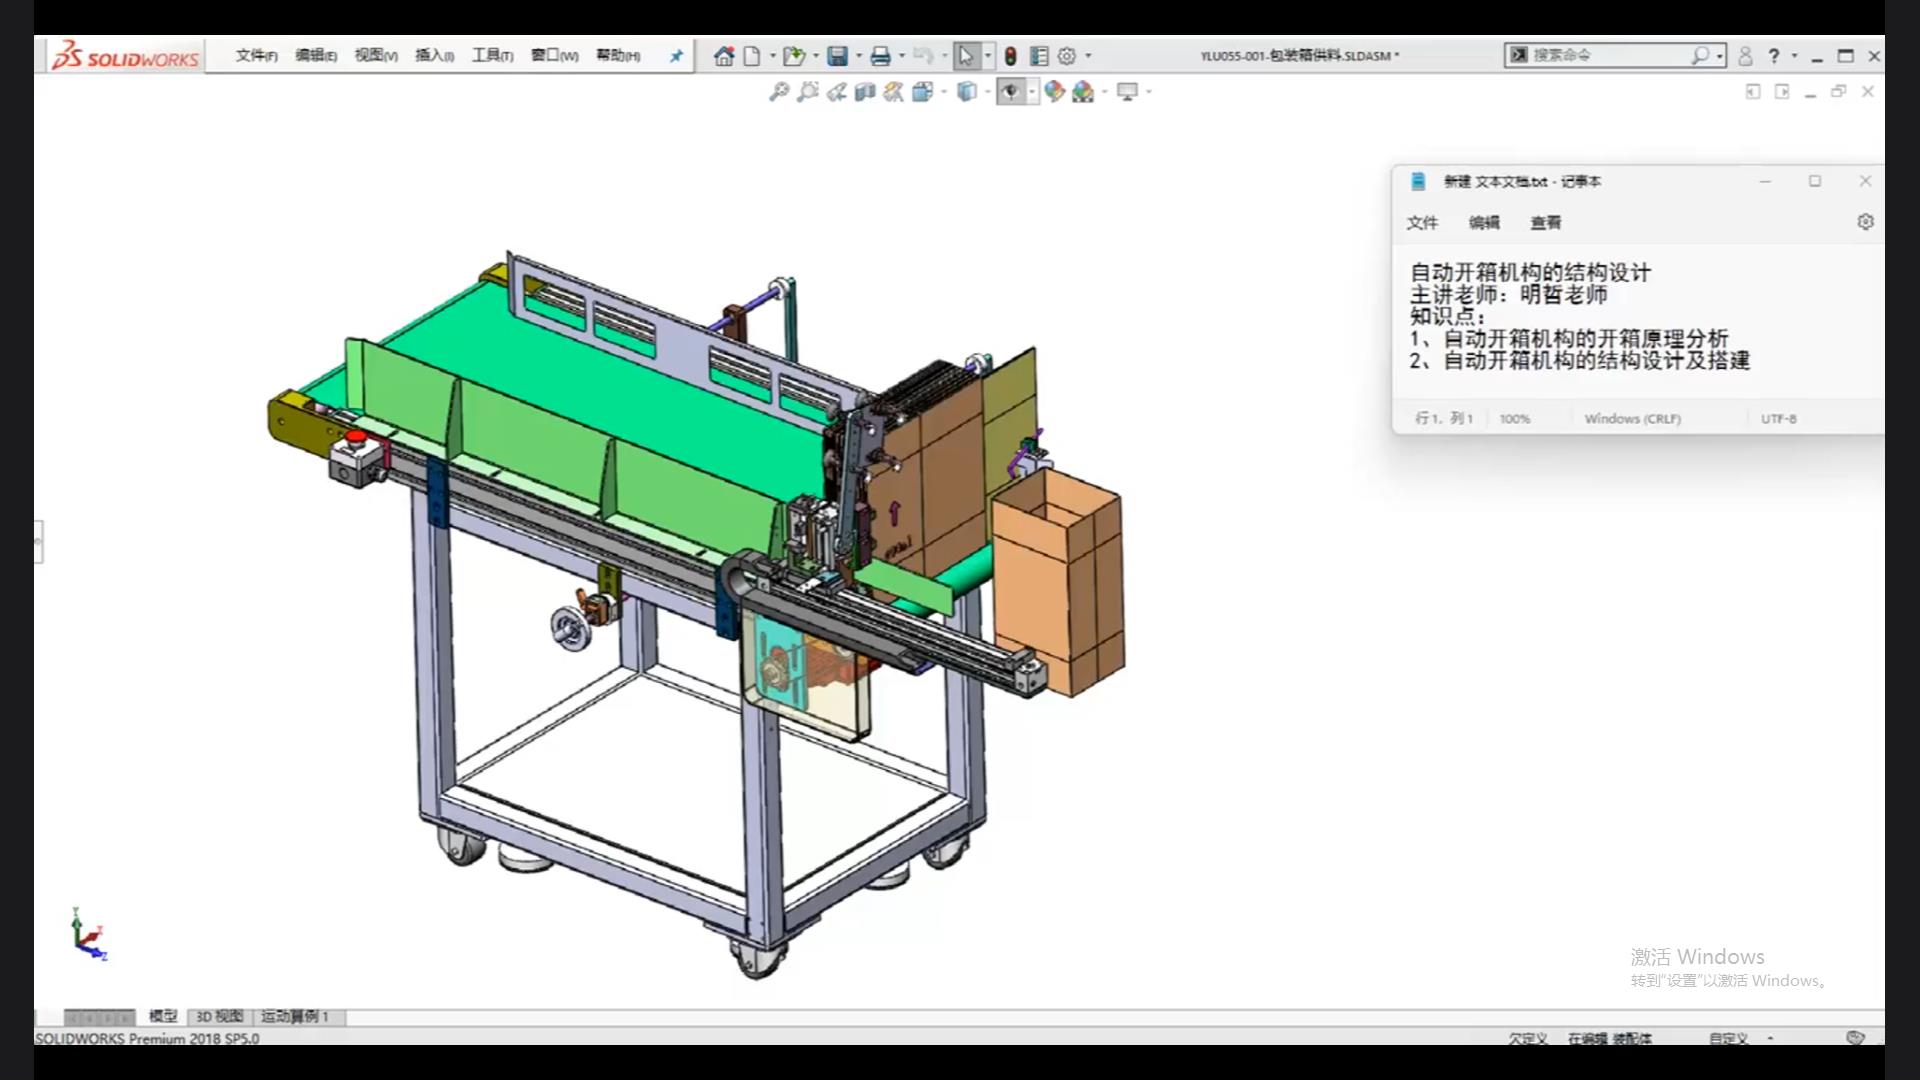
Task: Open Notepad 查看 menu
Action: (x=1546, y=222)
